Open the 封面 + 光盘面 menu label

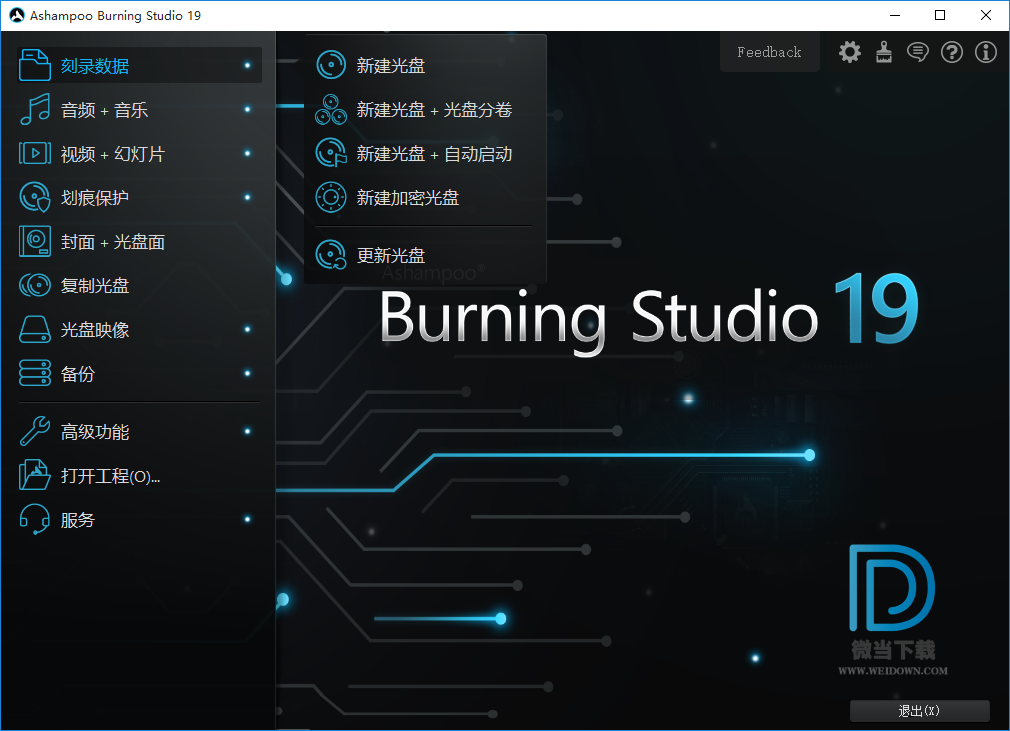[x=113, y=242]
